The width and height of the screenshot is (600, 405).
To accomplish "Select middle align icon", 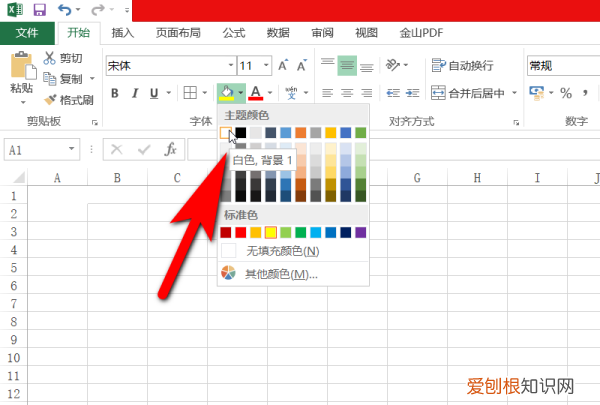I will (347, 65).
